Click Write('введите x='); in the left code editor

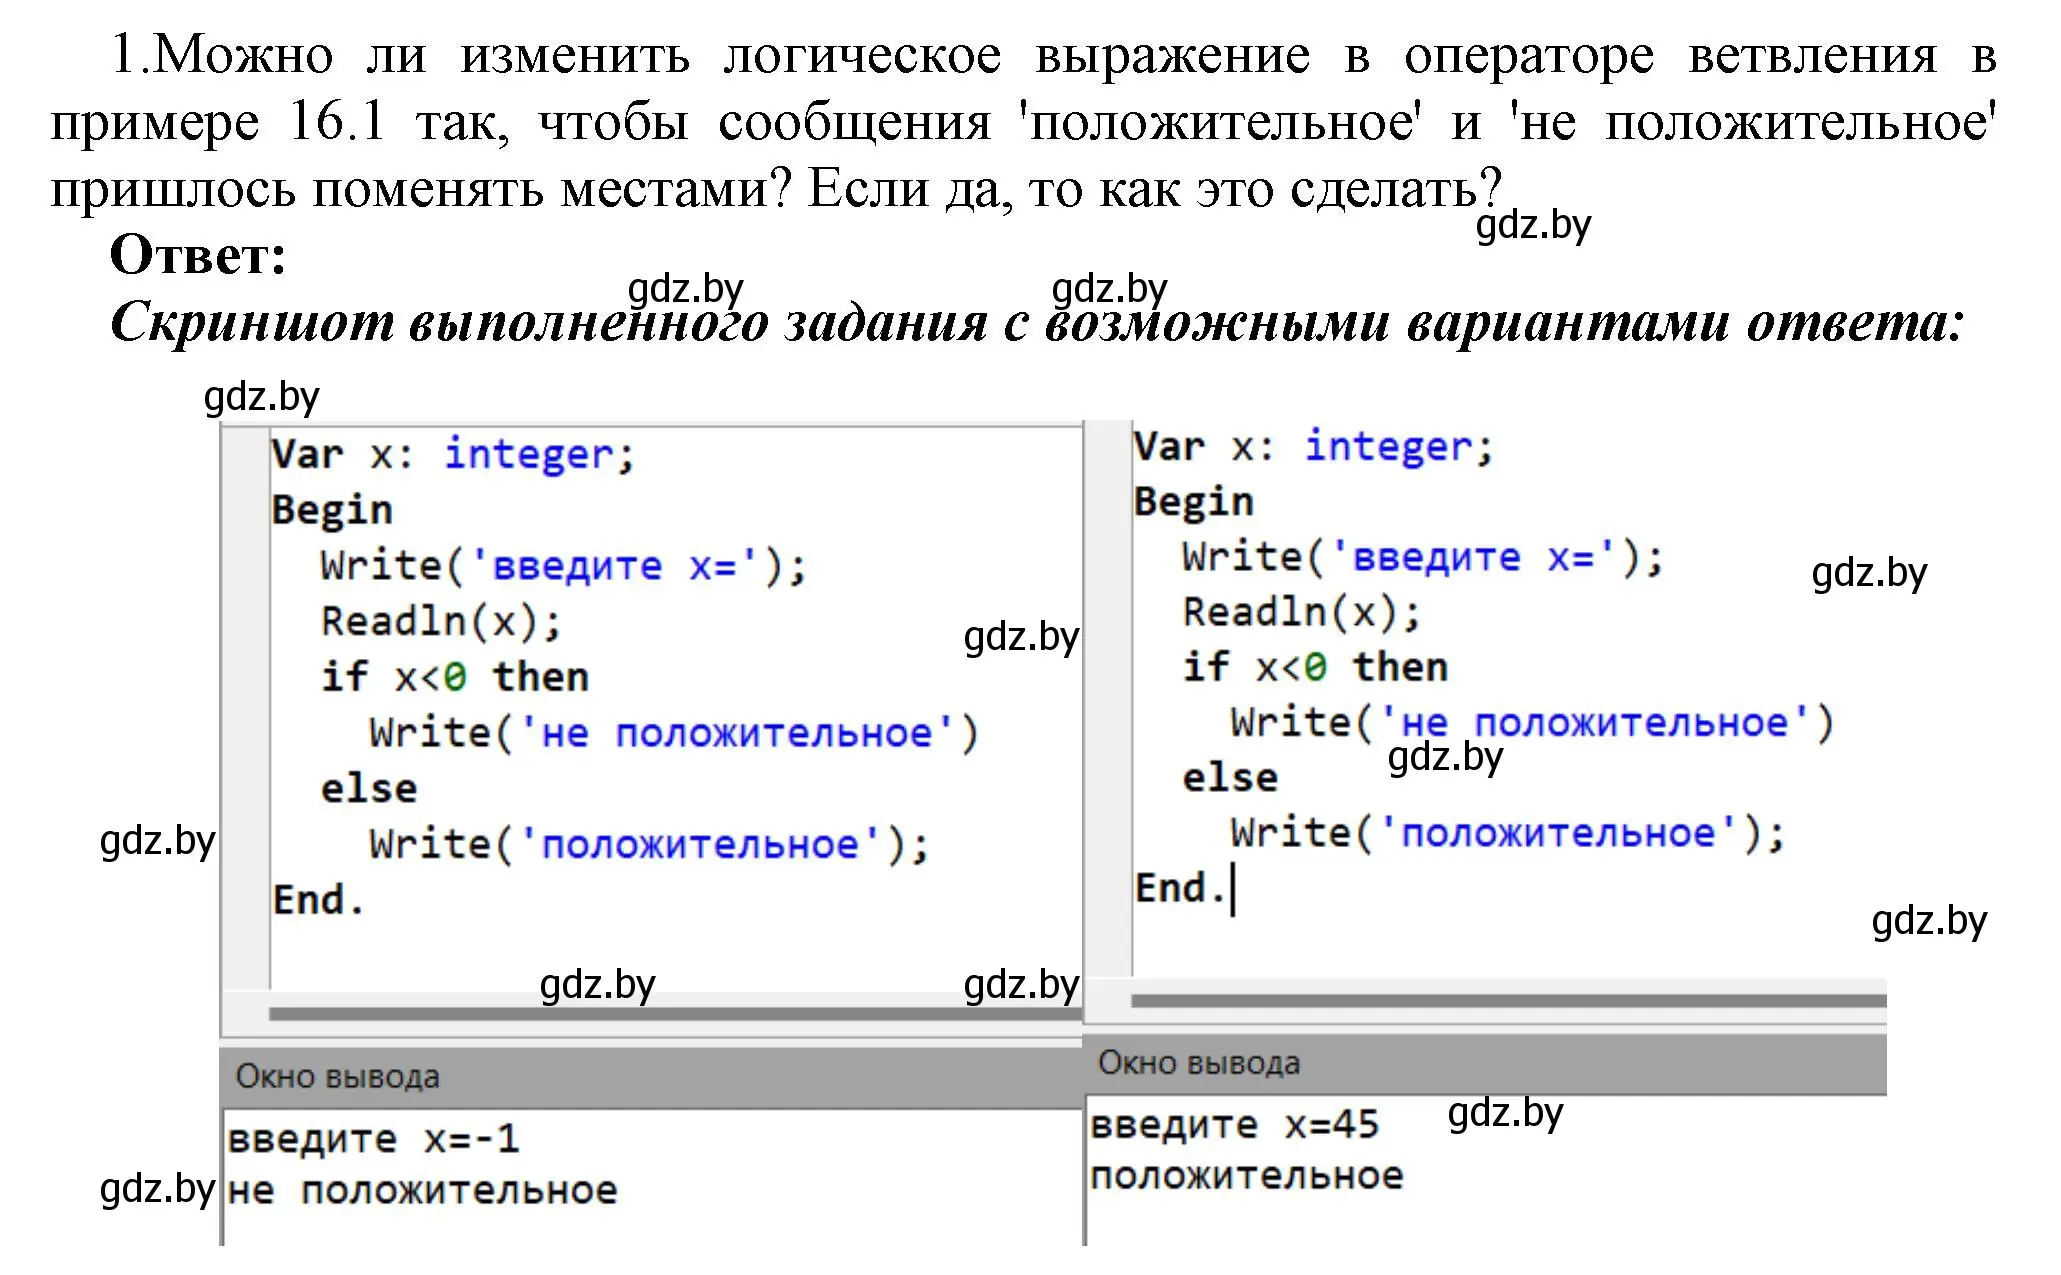(563, 567)
